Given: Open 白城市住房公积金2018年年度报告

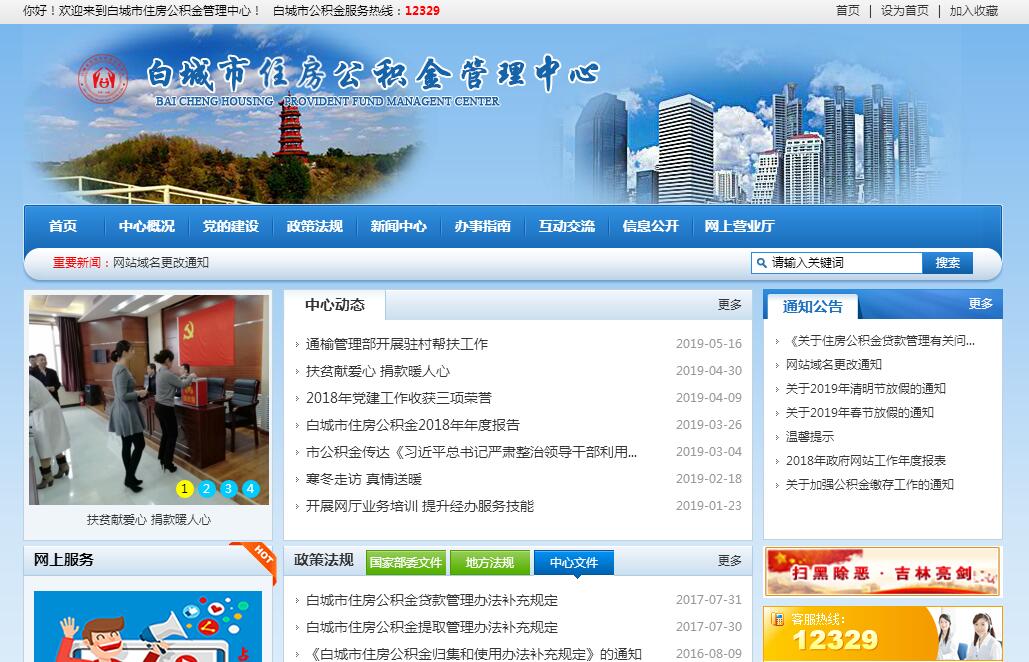Looking at the screenshot, I should pyautogui.click(x=412, y=425).
